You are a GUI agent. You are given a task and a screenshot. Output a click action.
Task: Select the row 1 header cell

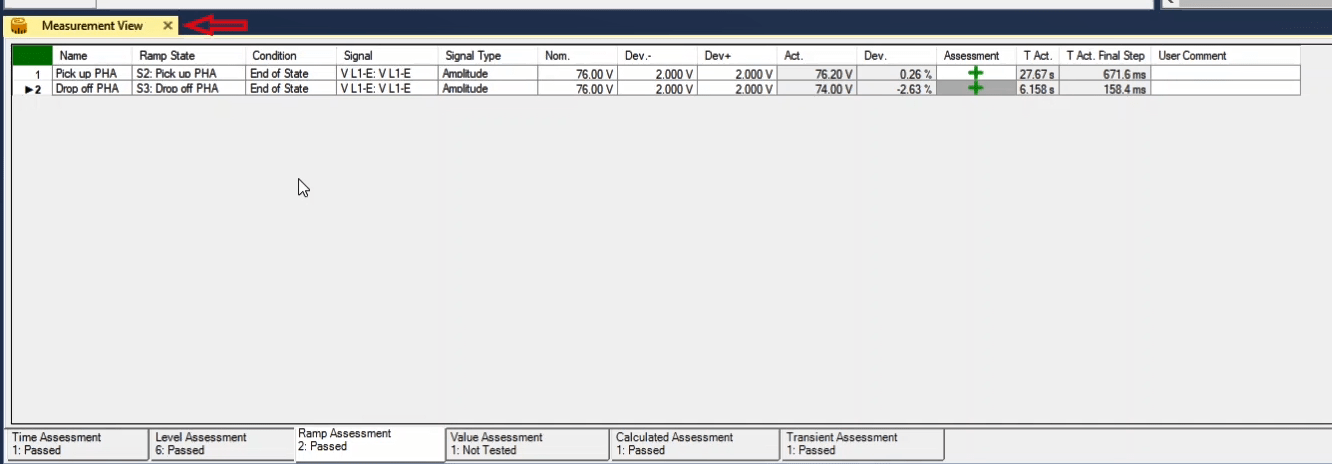coord(31,74)
